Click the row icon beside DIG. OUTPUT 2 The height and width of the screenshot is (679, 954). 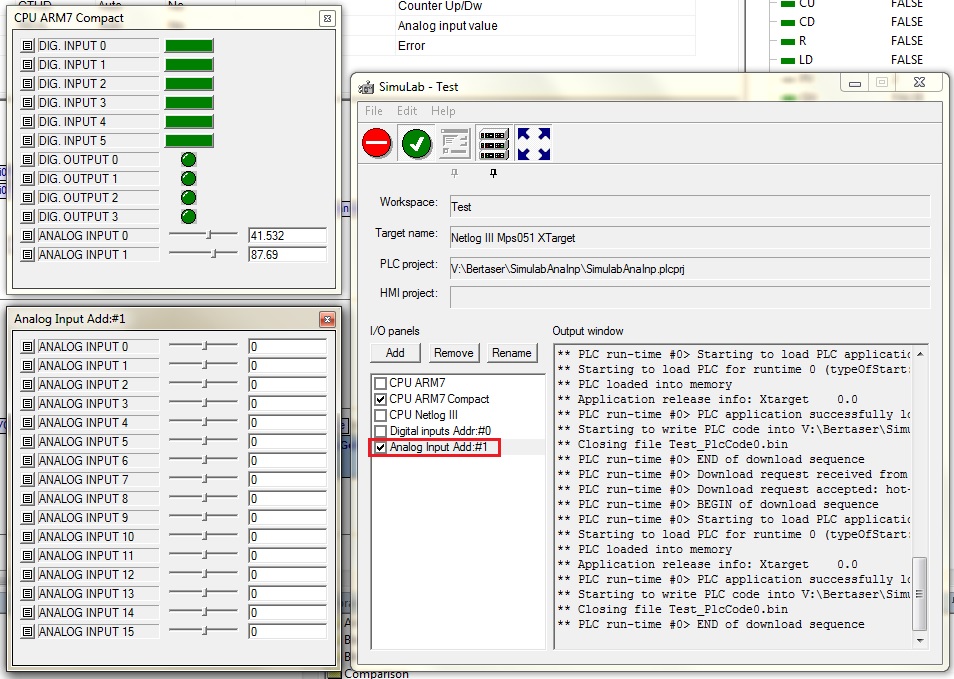pyautogui.click(x=27, y=198)
